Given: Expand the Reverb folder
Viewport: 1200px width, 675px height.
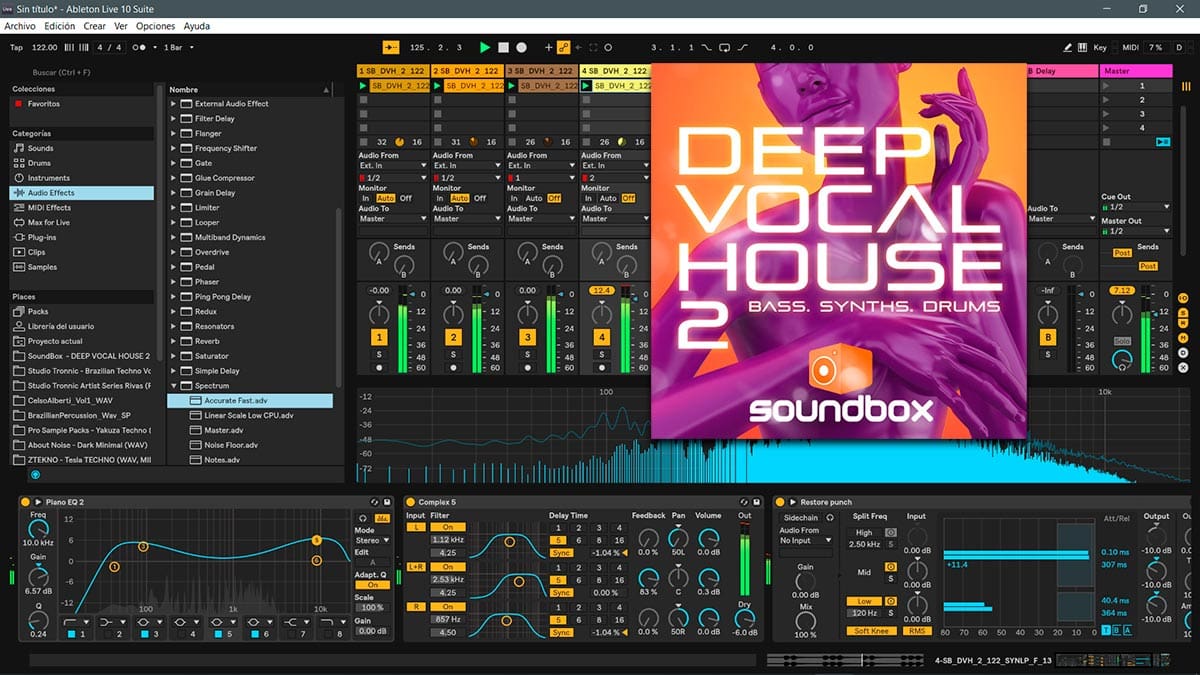Looking at the screenshot, I should pos(174,341).
